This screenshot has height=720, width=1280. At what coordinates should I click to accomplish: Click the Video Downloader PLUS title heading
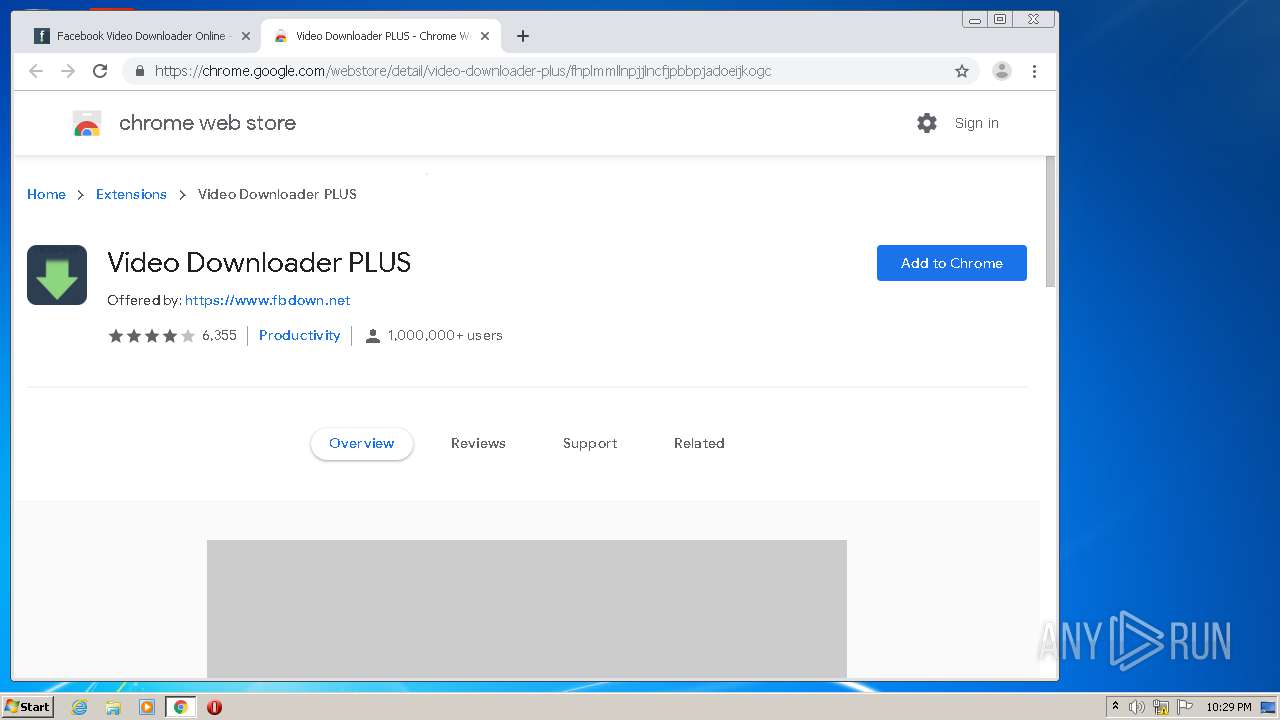coord(259,262)
